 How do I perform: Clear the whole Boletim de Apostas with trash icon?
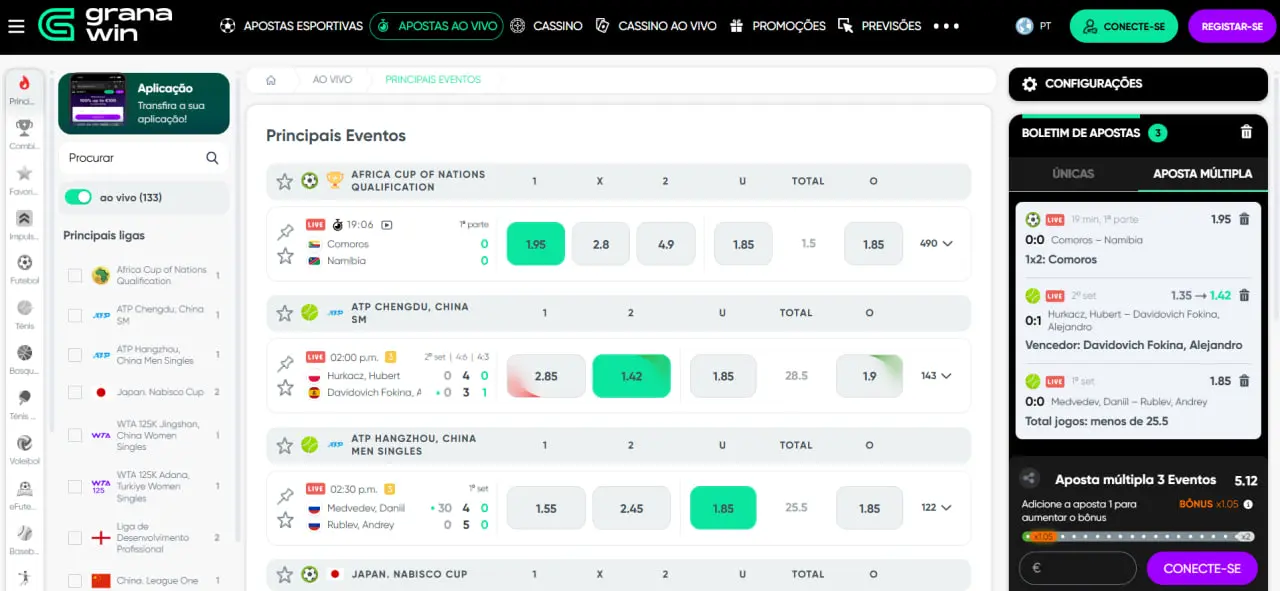(x=1246, y=132)
